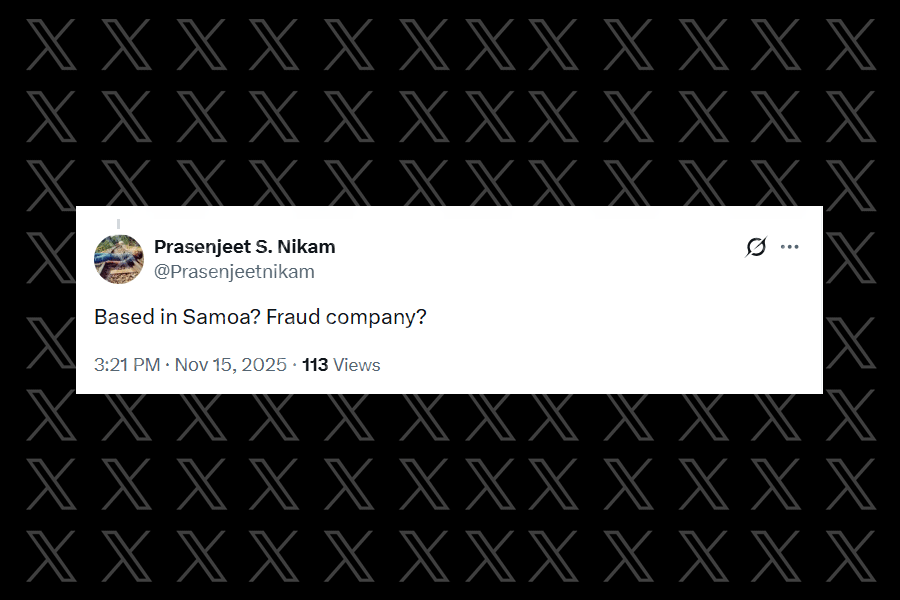
Task: Click the dot separator before the view count
Action: click(x=295, y=365)
